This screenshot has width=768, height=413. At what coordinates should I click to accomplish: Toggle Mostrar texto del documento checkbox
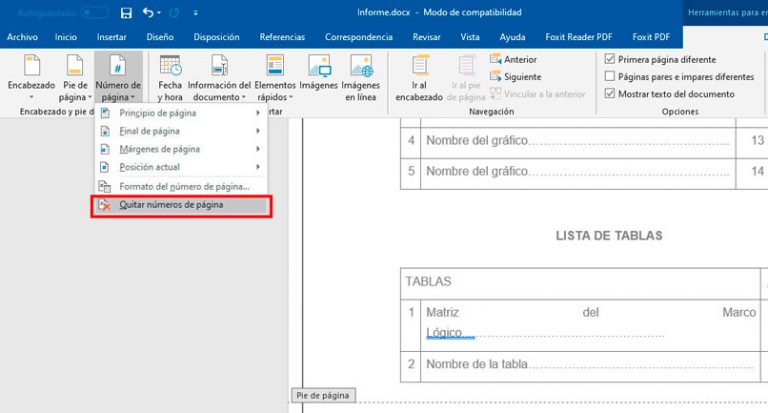[x=610, y=94]
